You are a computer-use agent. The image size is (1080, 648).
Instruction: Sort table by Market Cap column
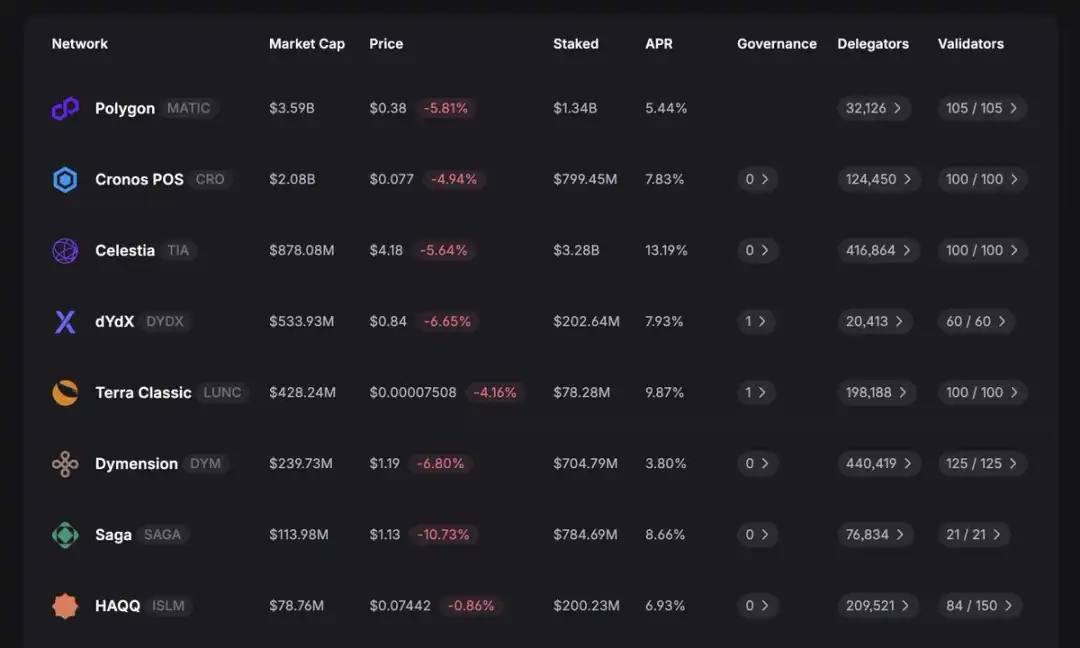(306, 44)
